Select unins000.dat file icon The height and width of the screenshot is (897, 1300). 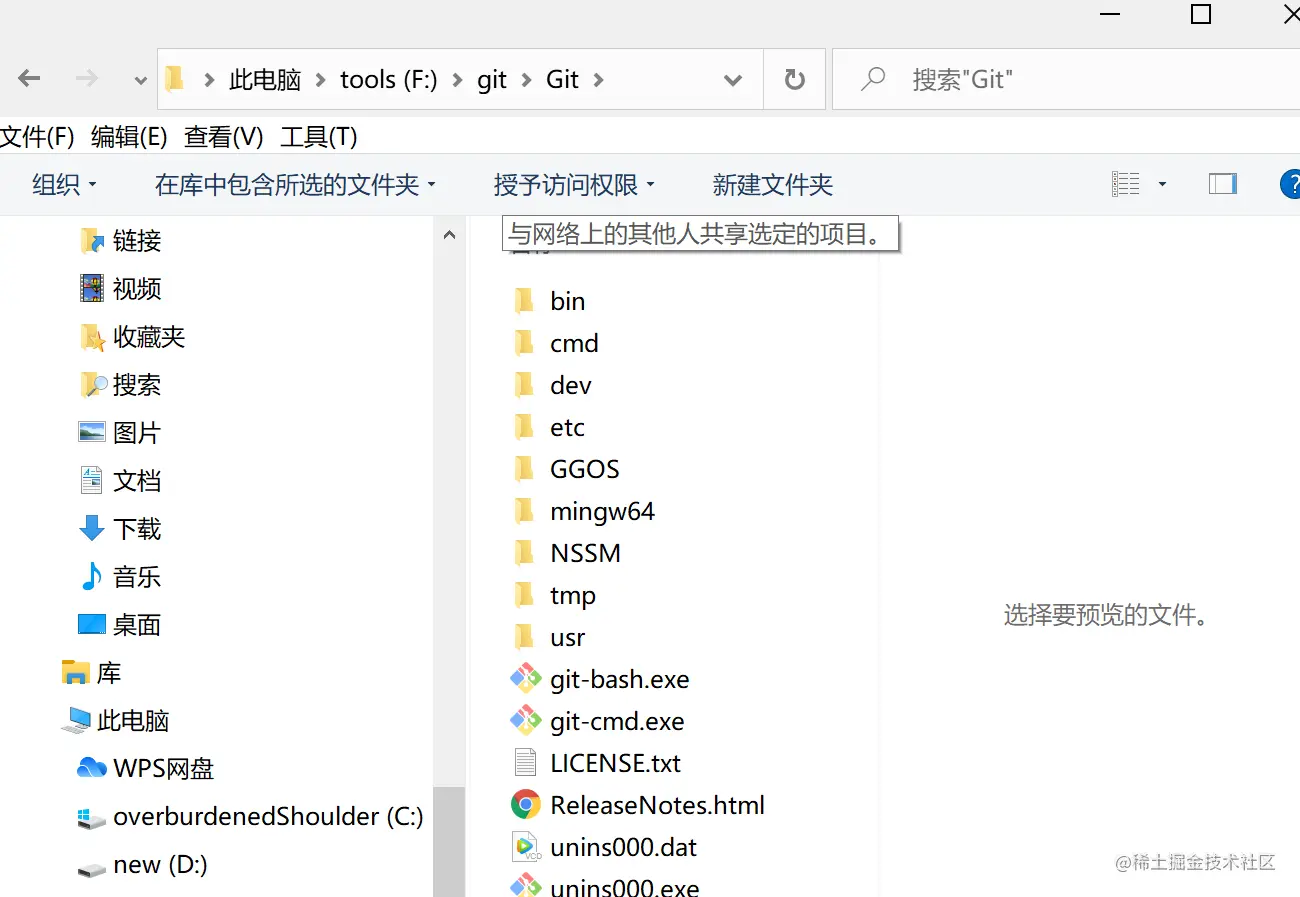pos(525,847)
